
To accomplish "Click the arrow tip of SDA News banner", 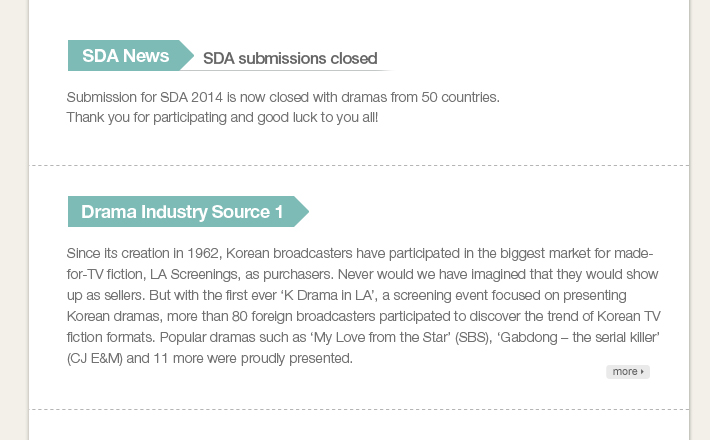I will pyautogui.click(x=187, y=56).
